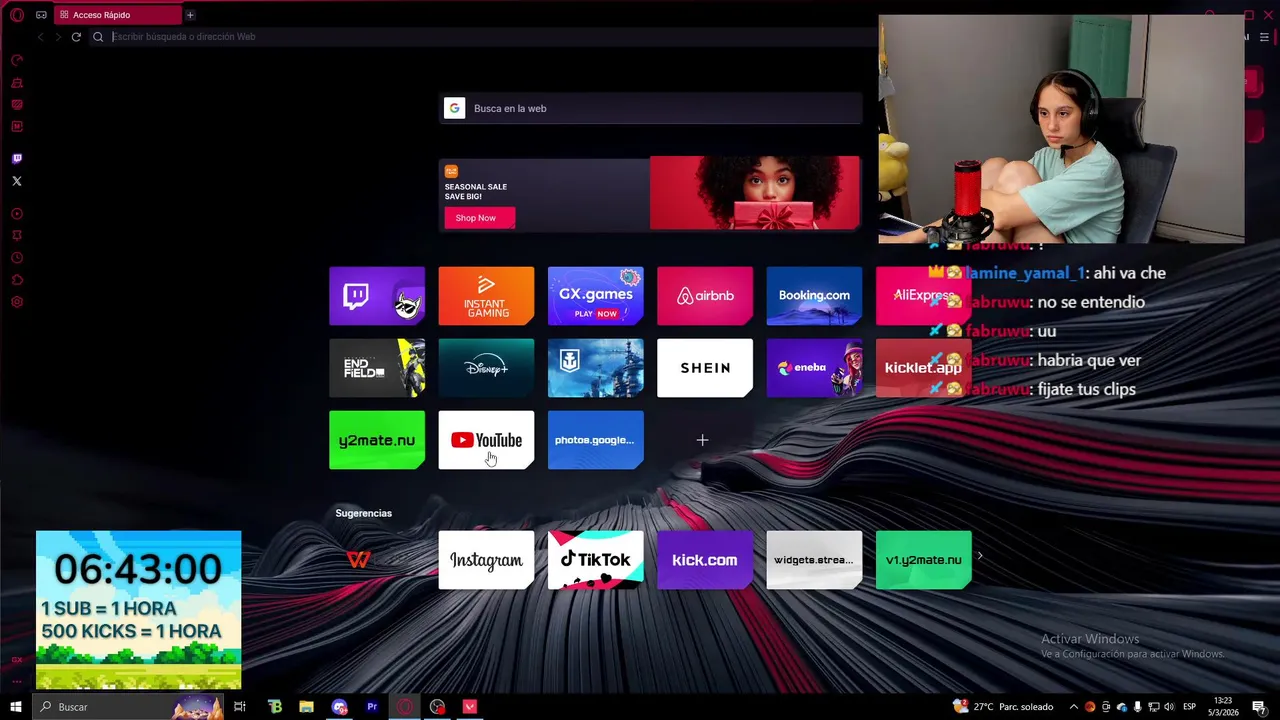This screenshot has width=1280, height=720.
Task: Open History clock icon in sidebar
Action: [17, 258]
